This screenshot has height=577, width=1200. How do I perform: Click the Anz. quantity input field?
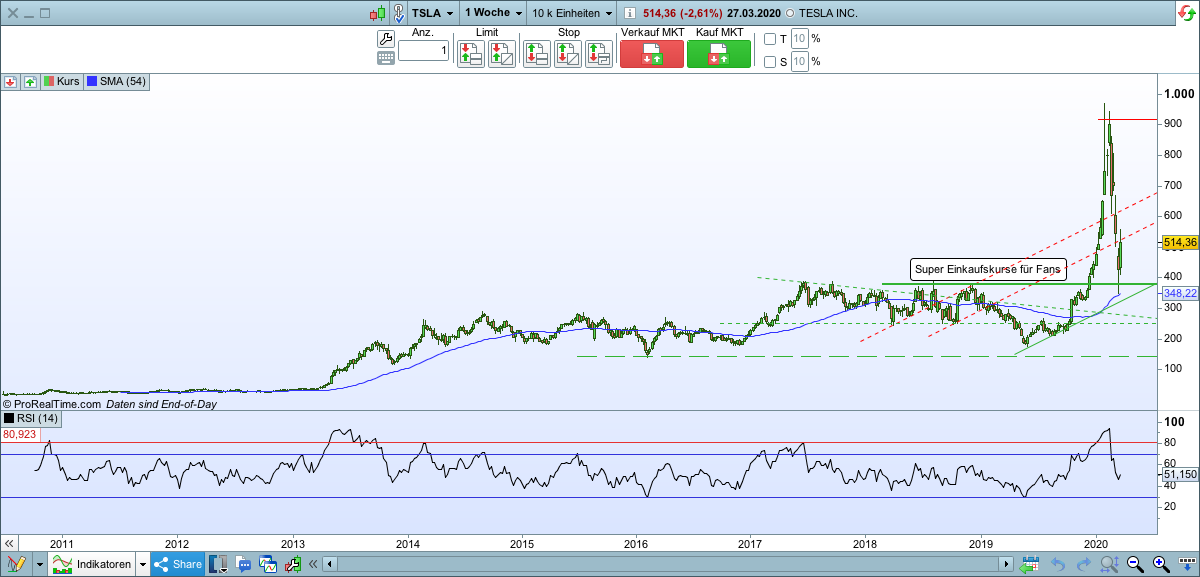(x=424, y=49)
